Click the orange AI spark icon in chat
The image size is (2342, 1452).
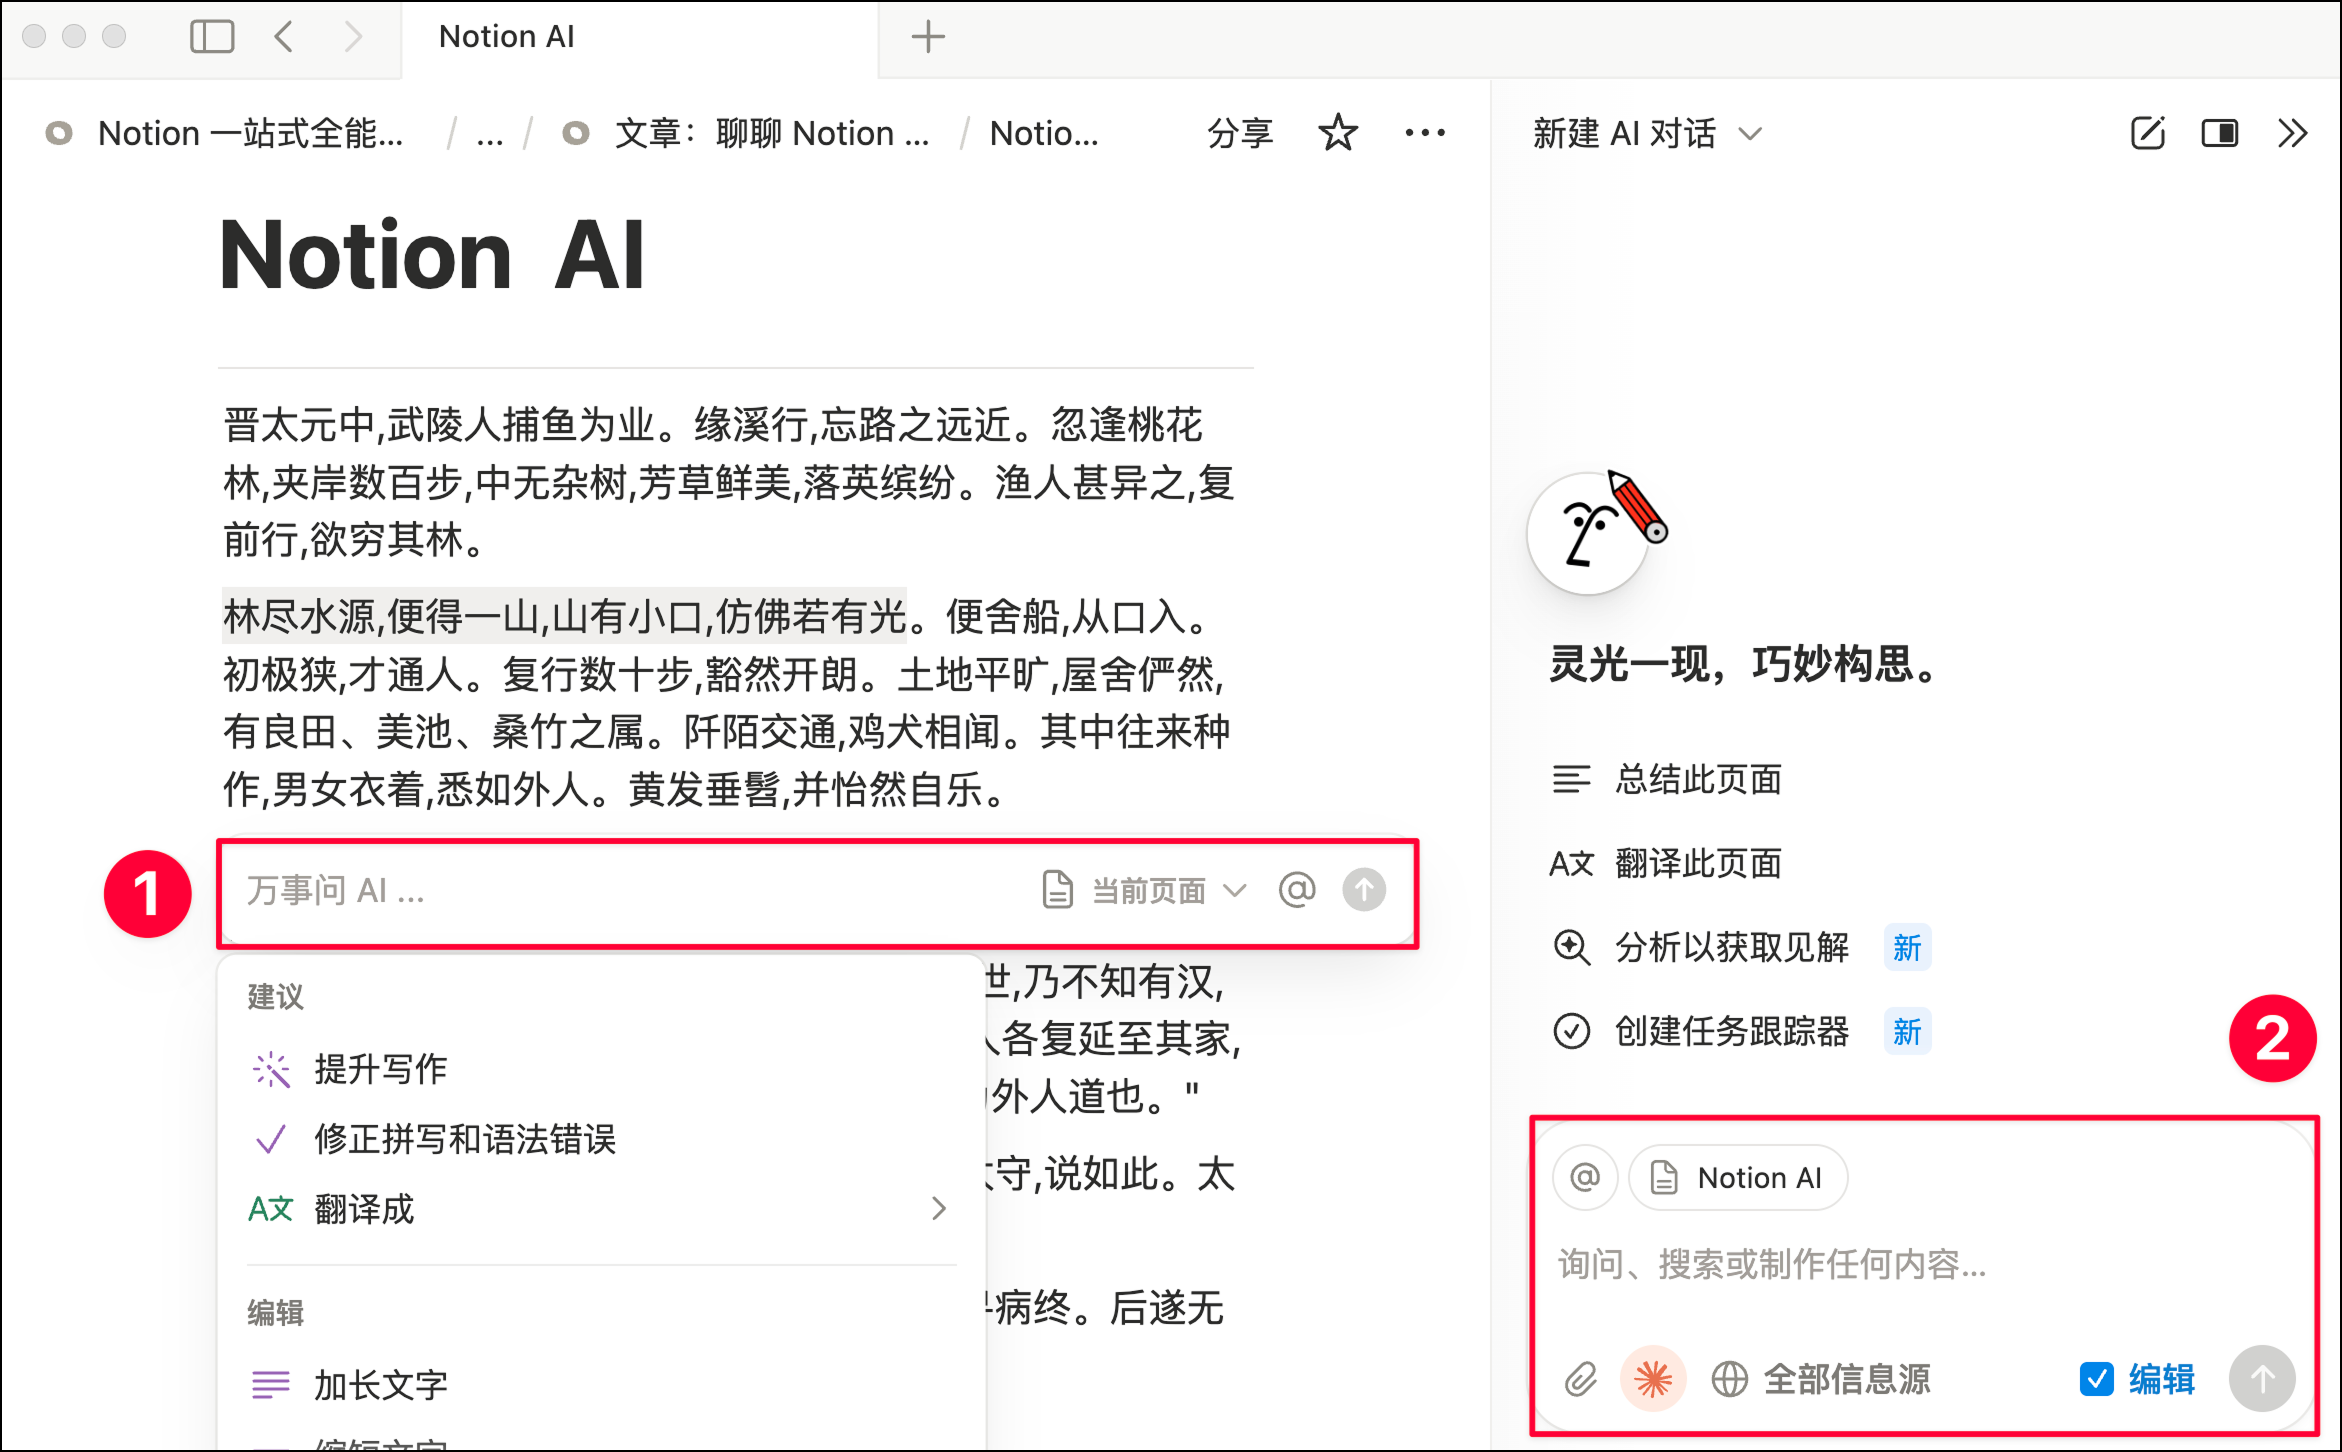[1652, 1379]
